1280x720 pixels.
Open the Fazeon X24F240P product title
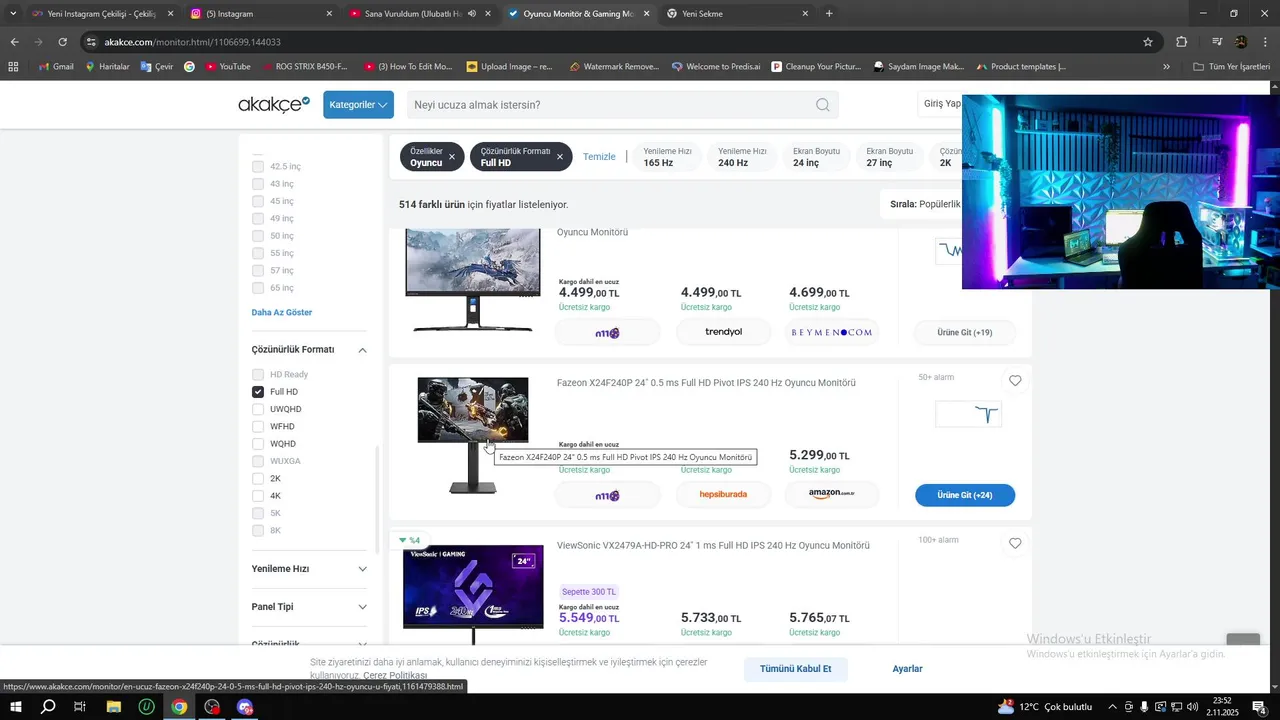tap(706, 383)
